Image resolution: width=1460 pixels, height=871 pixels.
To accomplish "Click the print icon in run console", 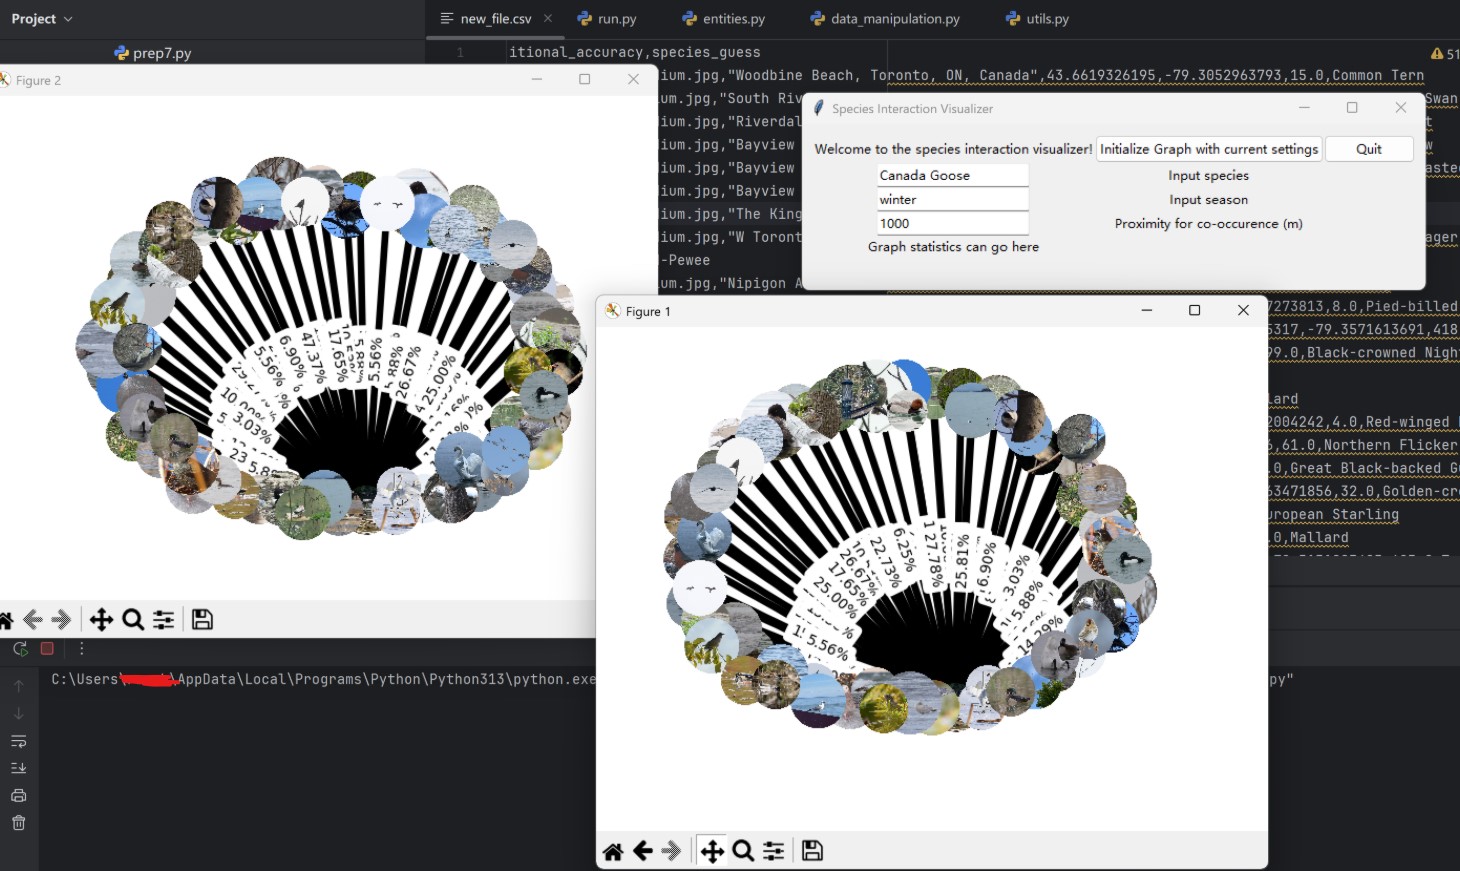I will [x=19, y=796].
